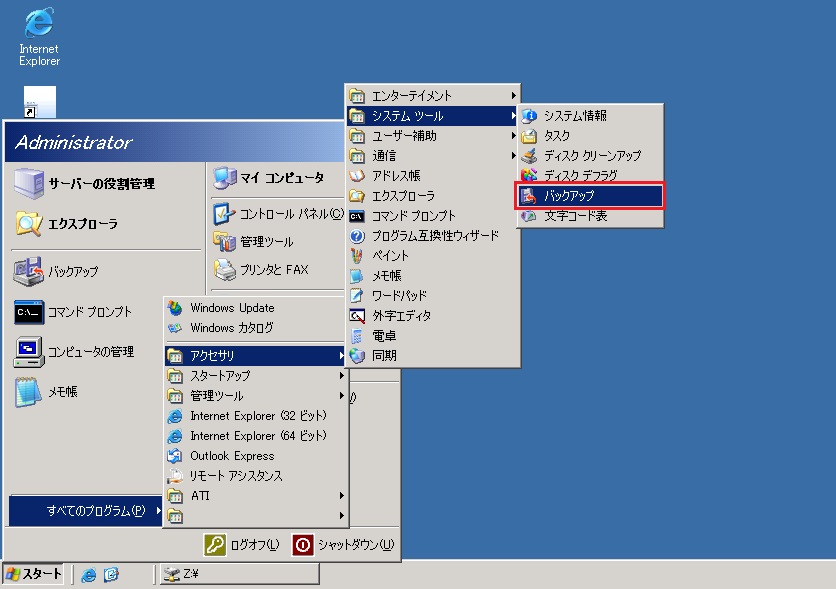Open コマンド プロンプト in the accessories menu
The width and height of the screenshot is (836, 589).
[413, 216]
